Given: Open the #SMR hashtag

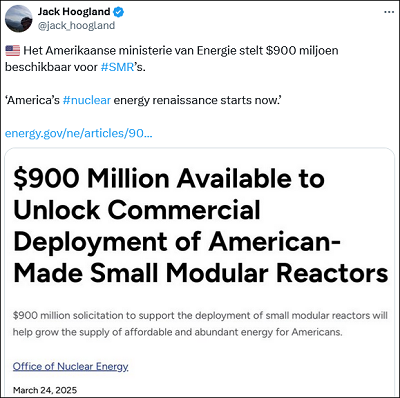Looking at the screenshot, I should (x=117, y=67).
